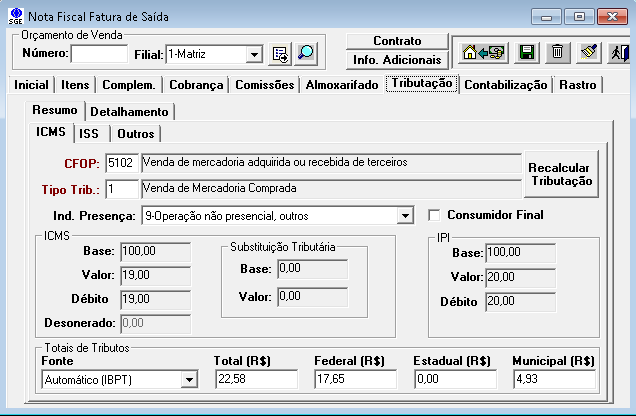Click the magnifier search icon beside Filial

tap(306, 54)
